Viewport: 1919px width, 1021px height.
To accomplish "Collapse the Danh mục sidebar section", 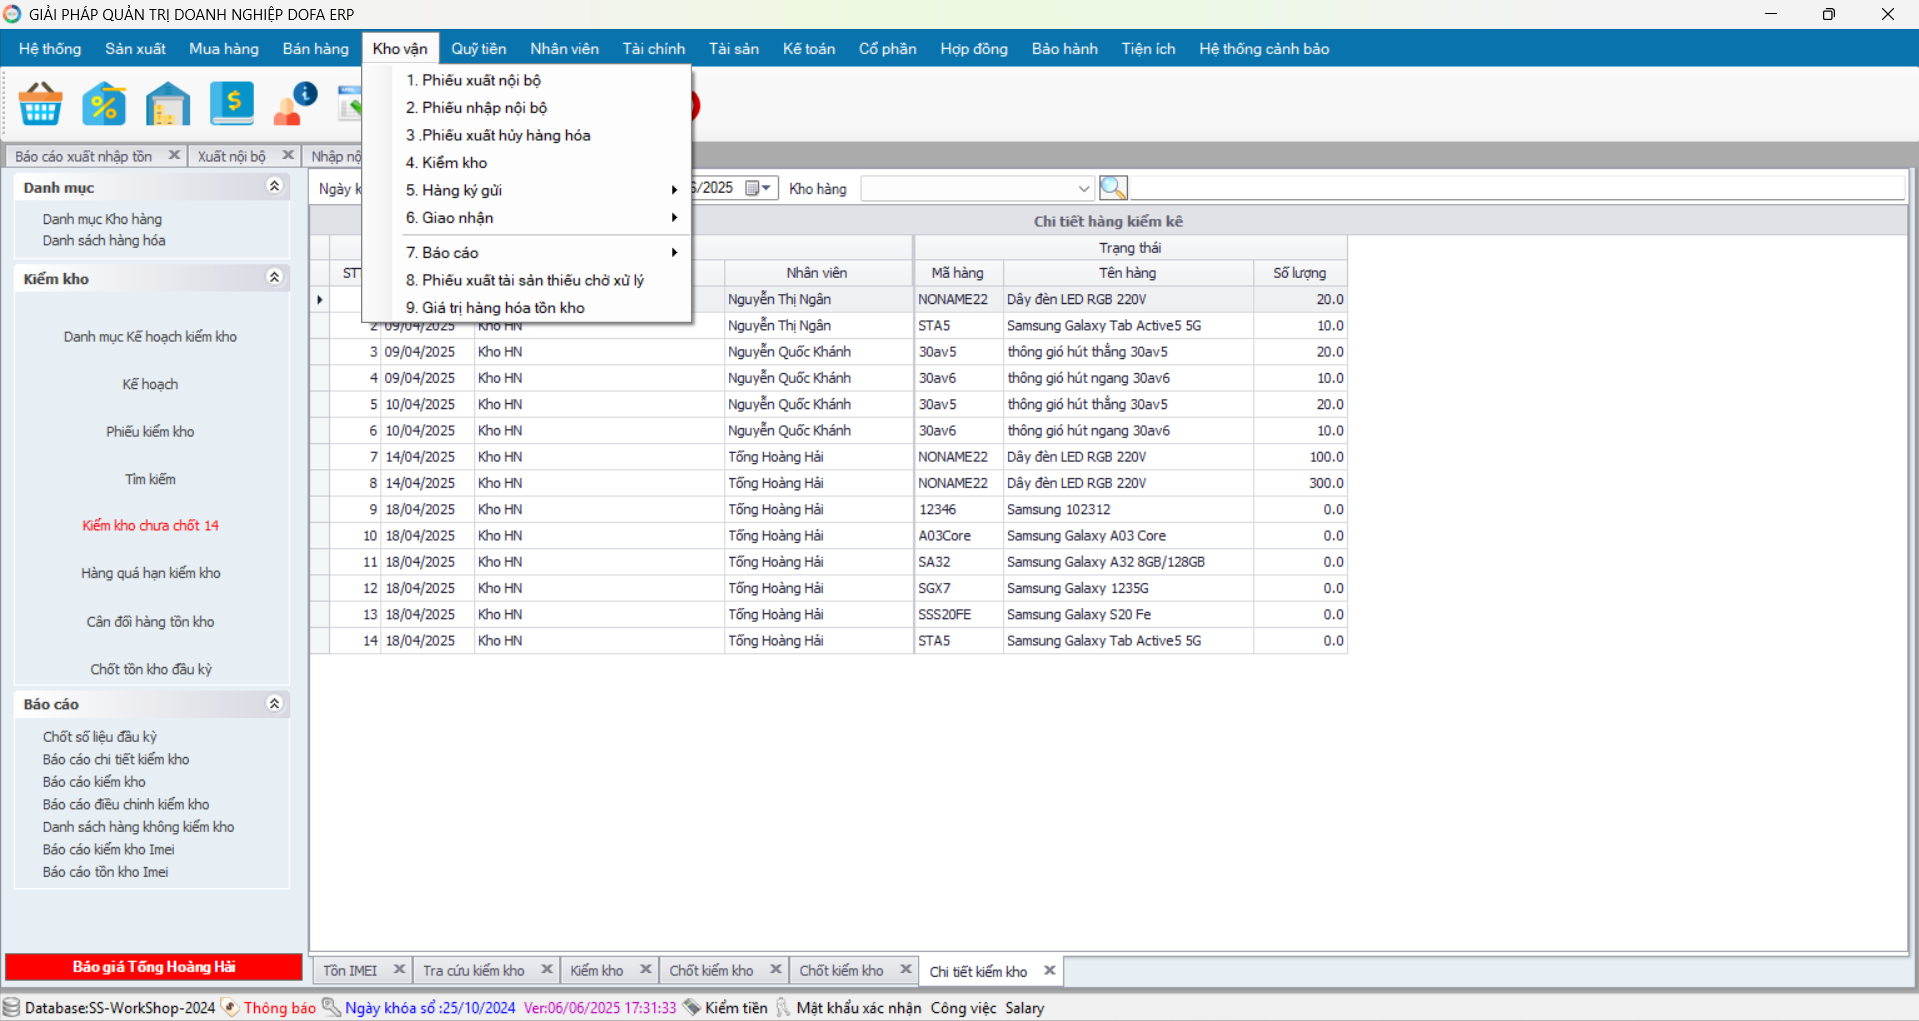I will pos(274,186).
